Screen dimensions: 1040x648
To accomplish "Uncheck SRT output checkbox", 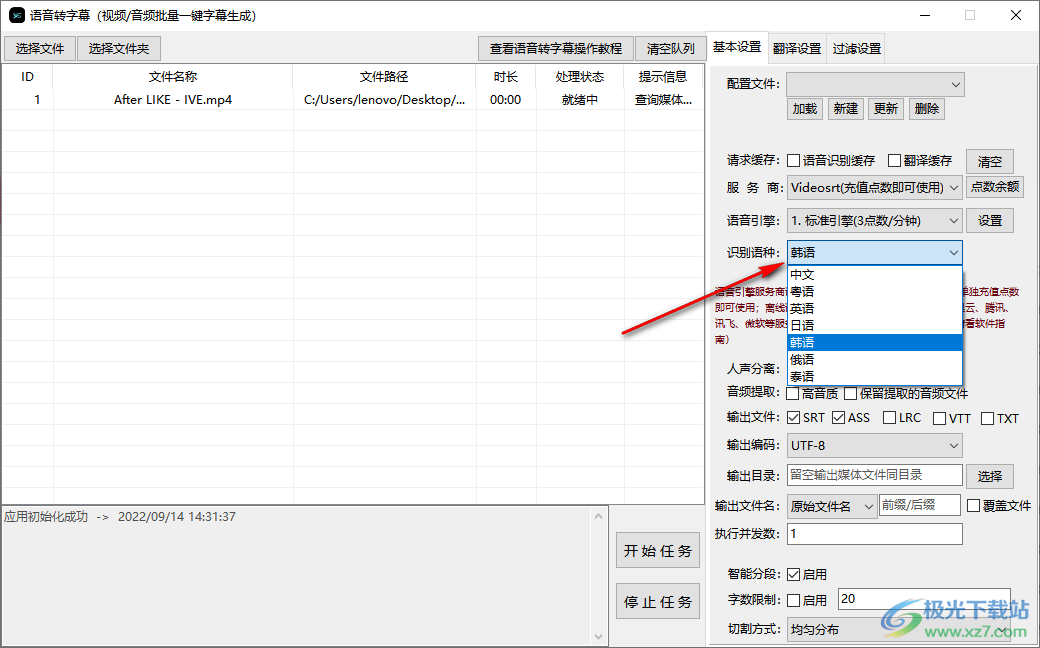I will [794, 418].
